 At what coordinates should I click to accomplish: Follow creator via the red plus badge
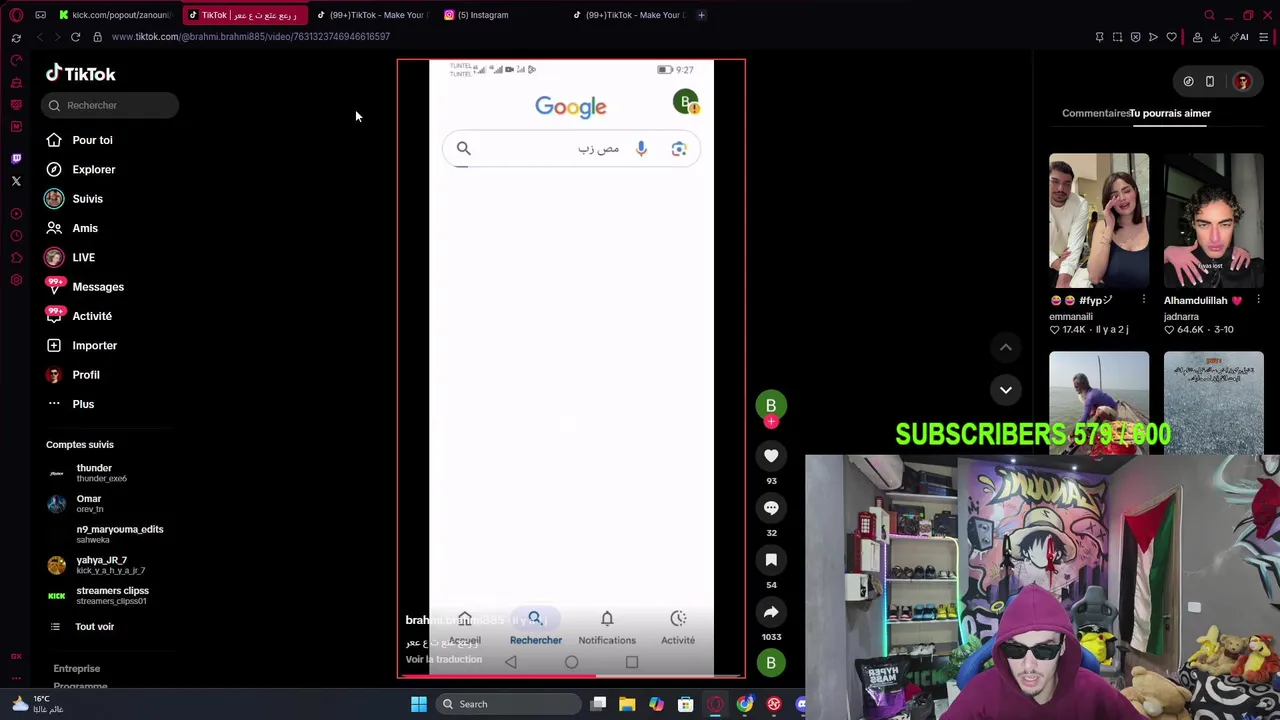pos(771,422)
